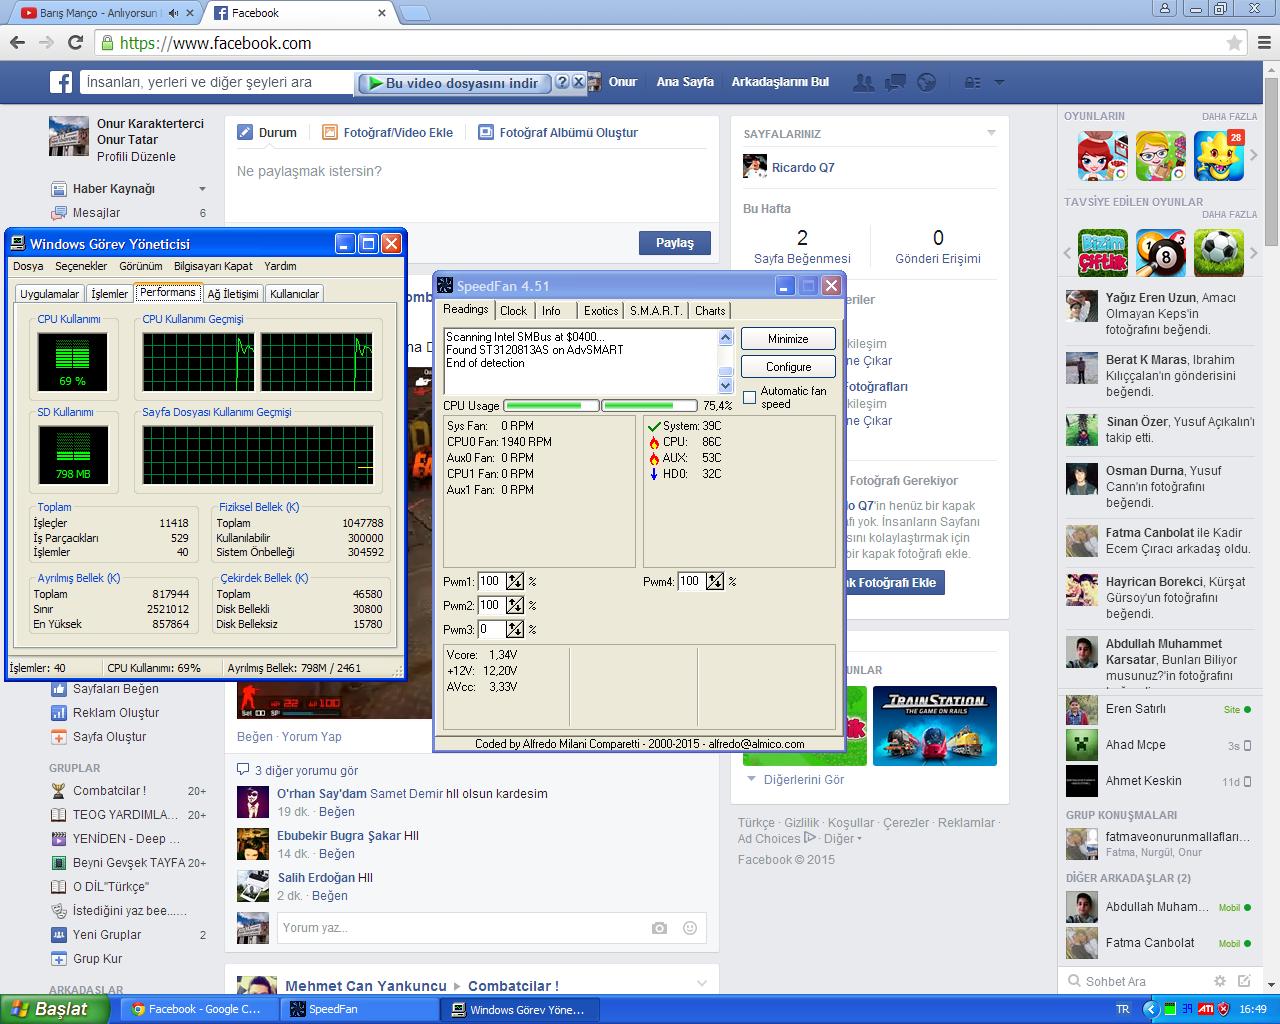Open chat settings gear icon

click(1219, 981)
